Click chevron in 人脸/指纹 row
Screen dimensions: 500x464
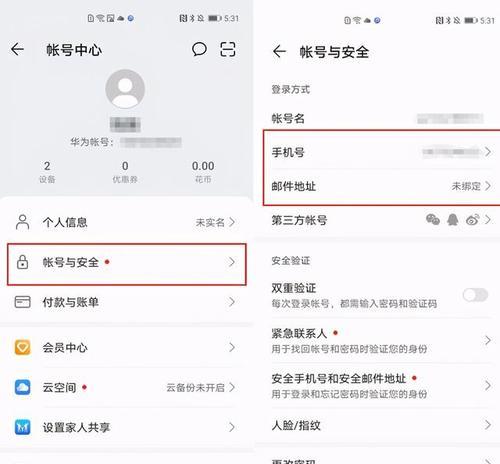point(488,425)
